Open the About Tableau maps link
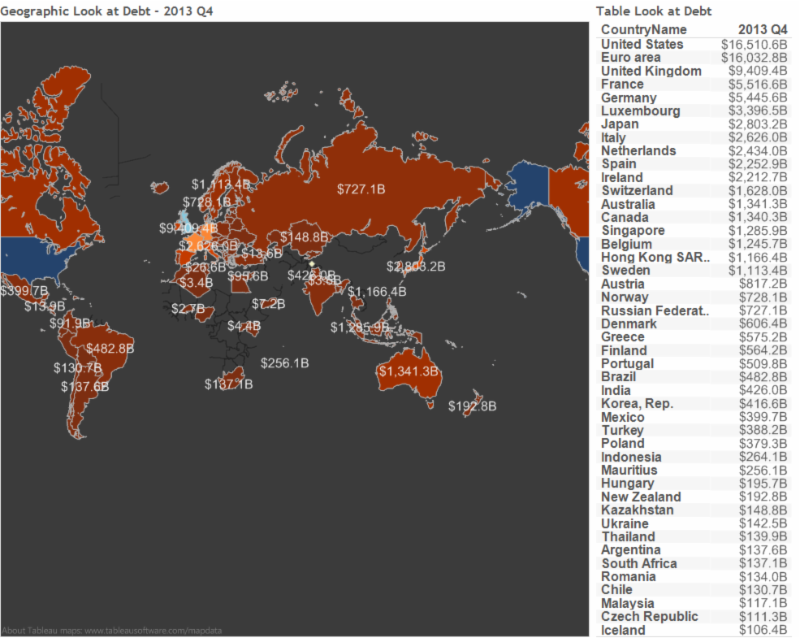 point(112,631)
